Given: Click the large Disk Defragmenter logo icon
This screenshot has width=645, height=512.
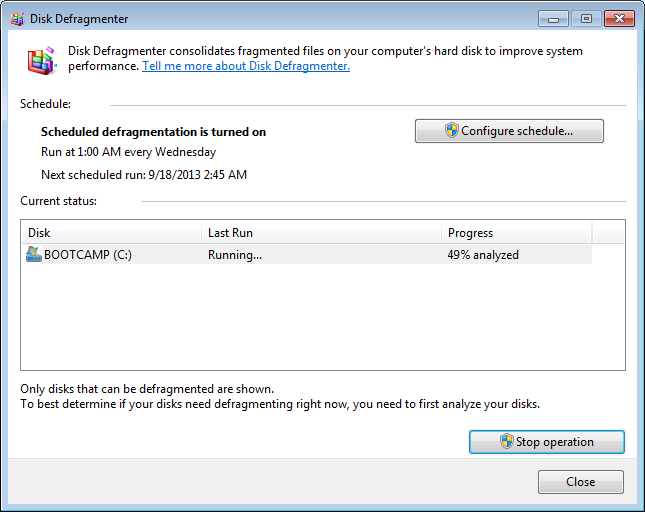Looking at the screenshot, I should 42,61.
